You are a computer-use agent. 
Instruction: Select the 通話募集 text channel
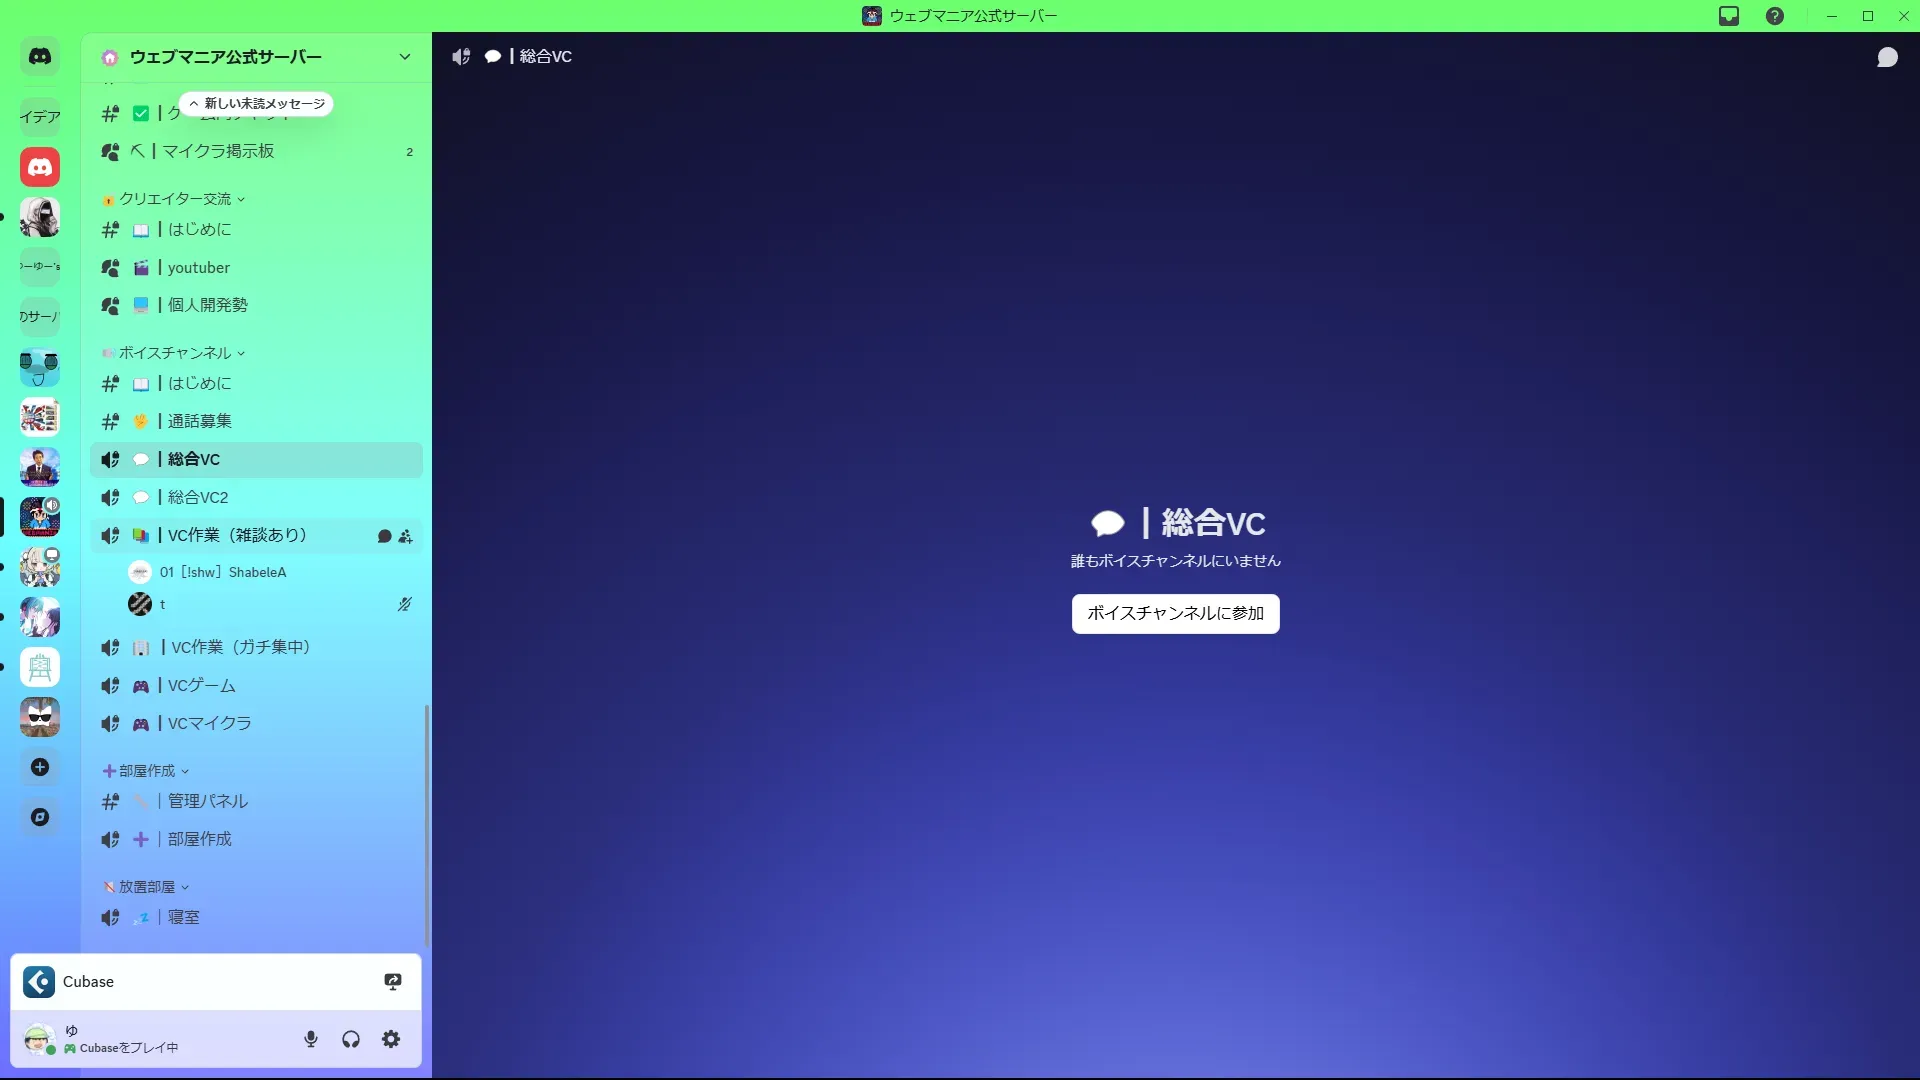200,421
